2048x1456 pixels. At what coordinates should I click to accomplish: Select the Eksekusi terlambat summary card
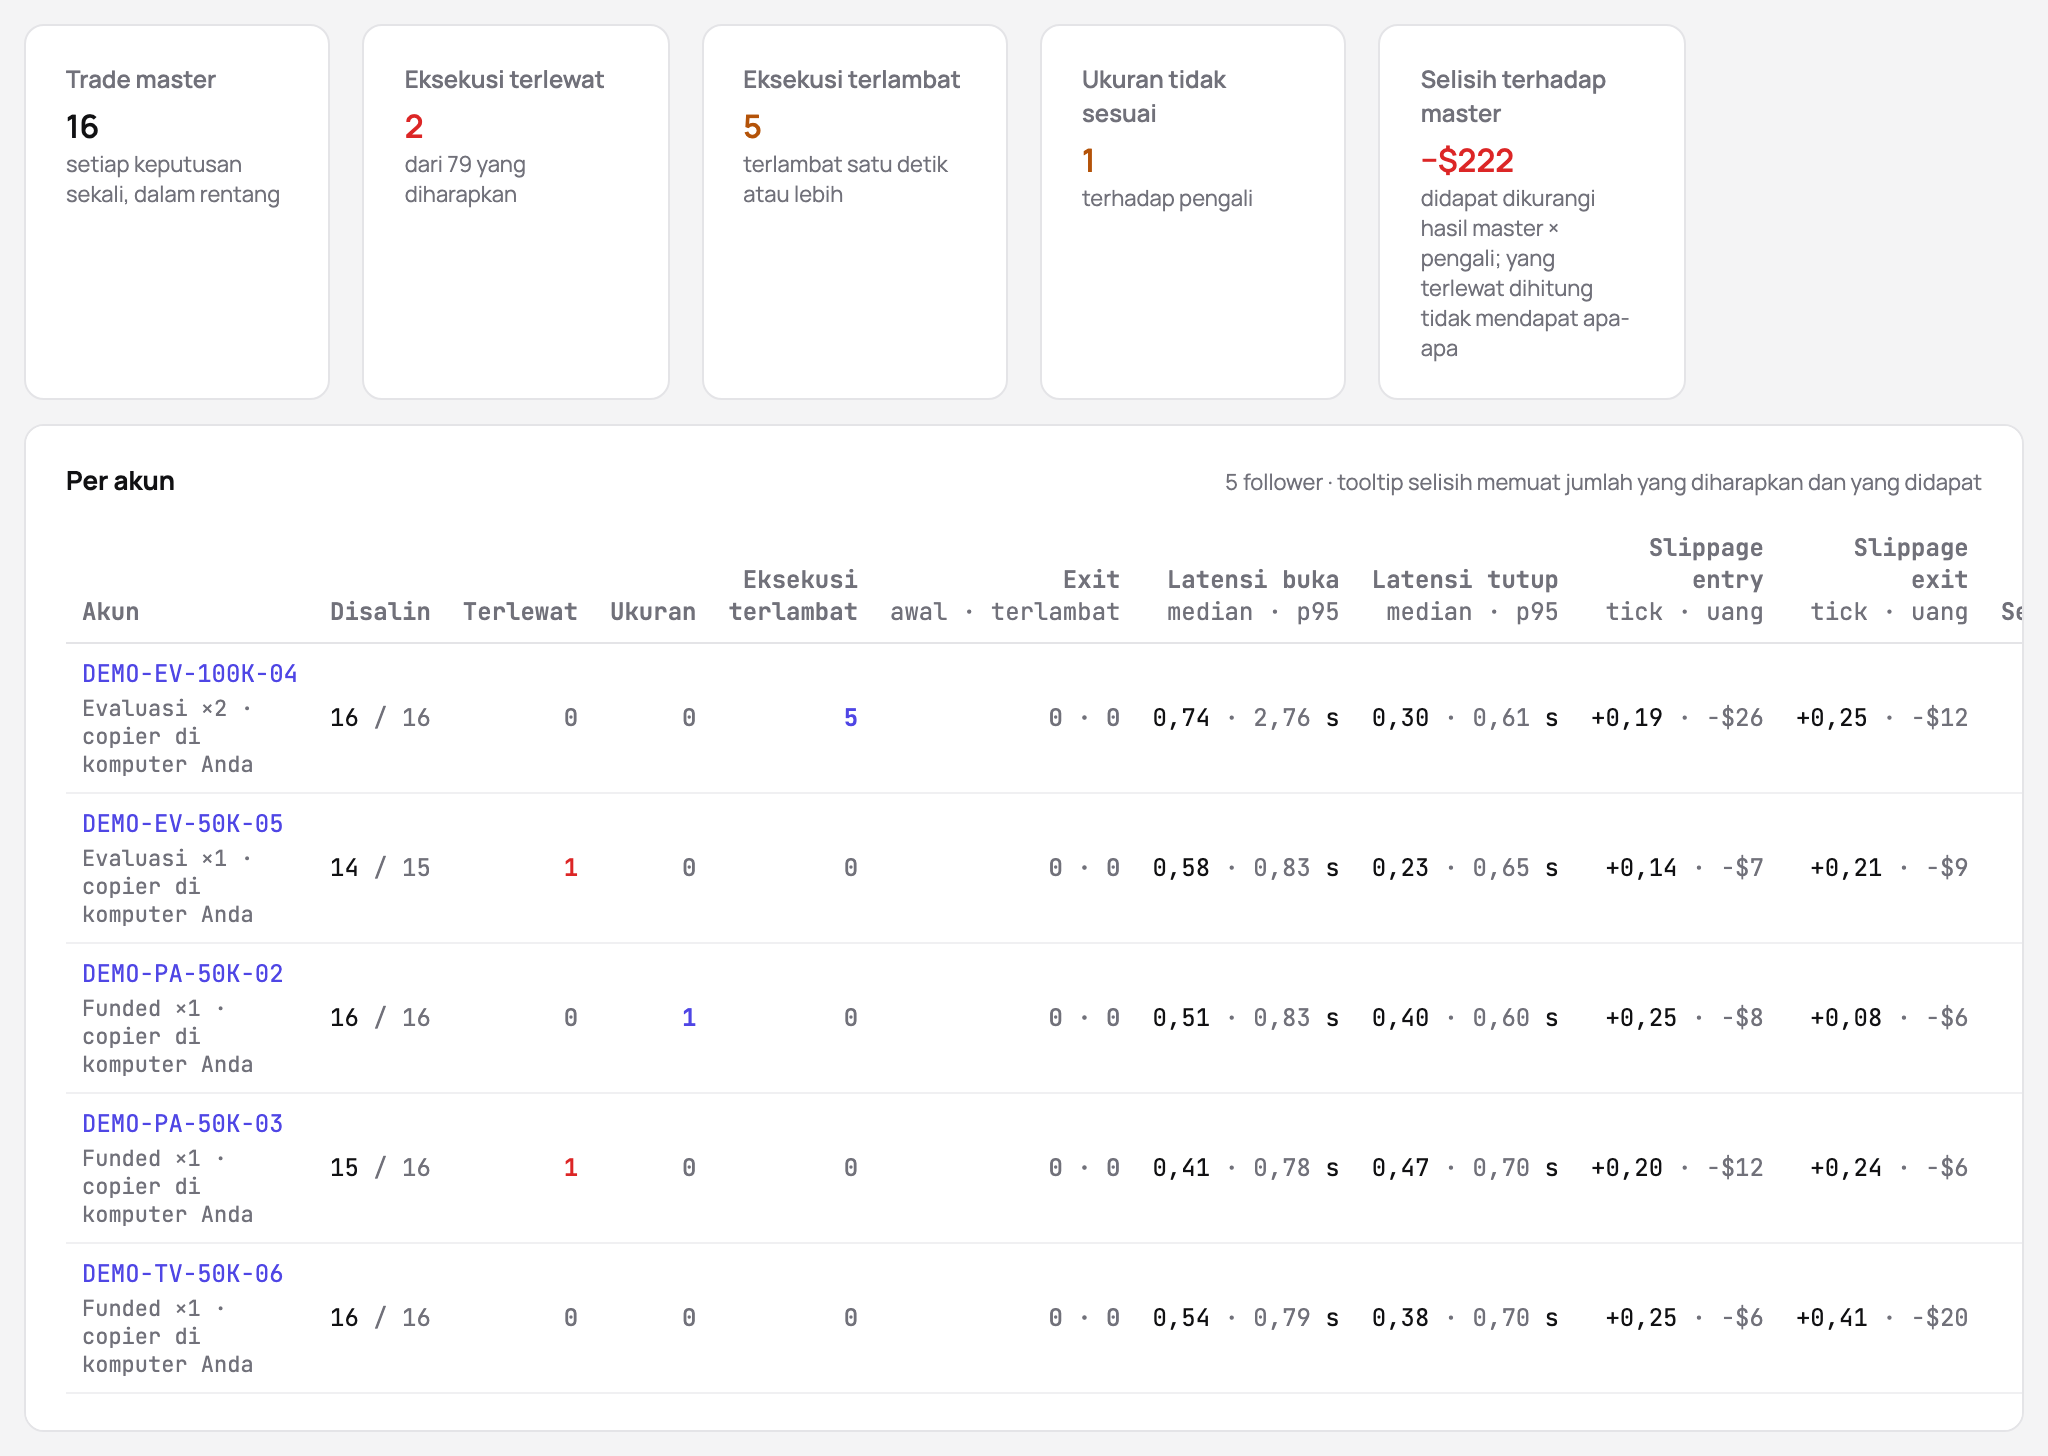point(855,212)
